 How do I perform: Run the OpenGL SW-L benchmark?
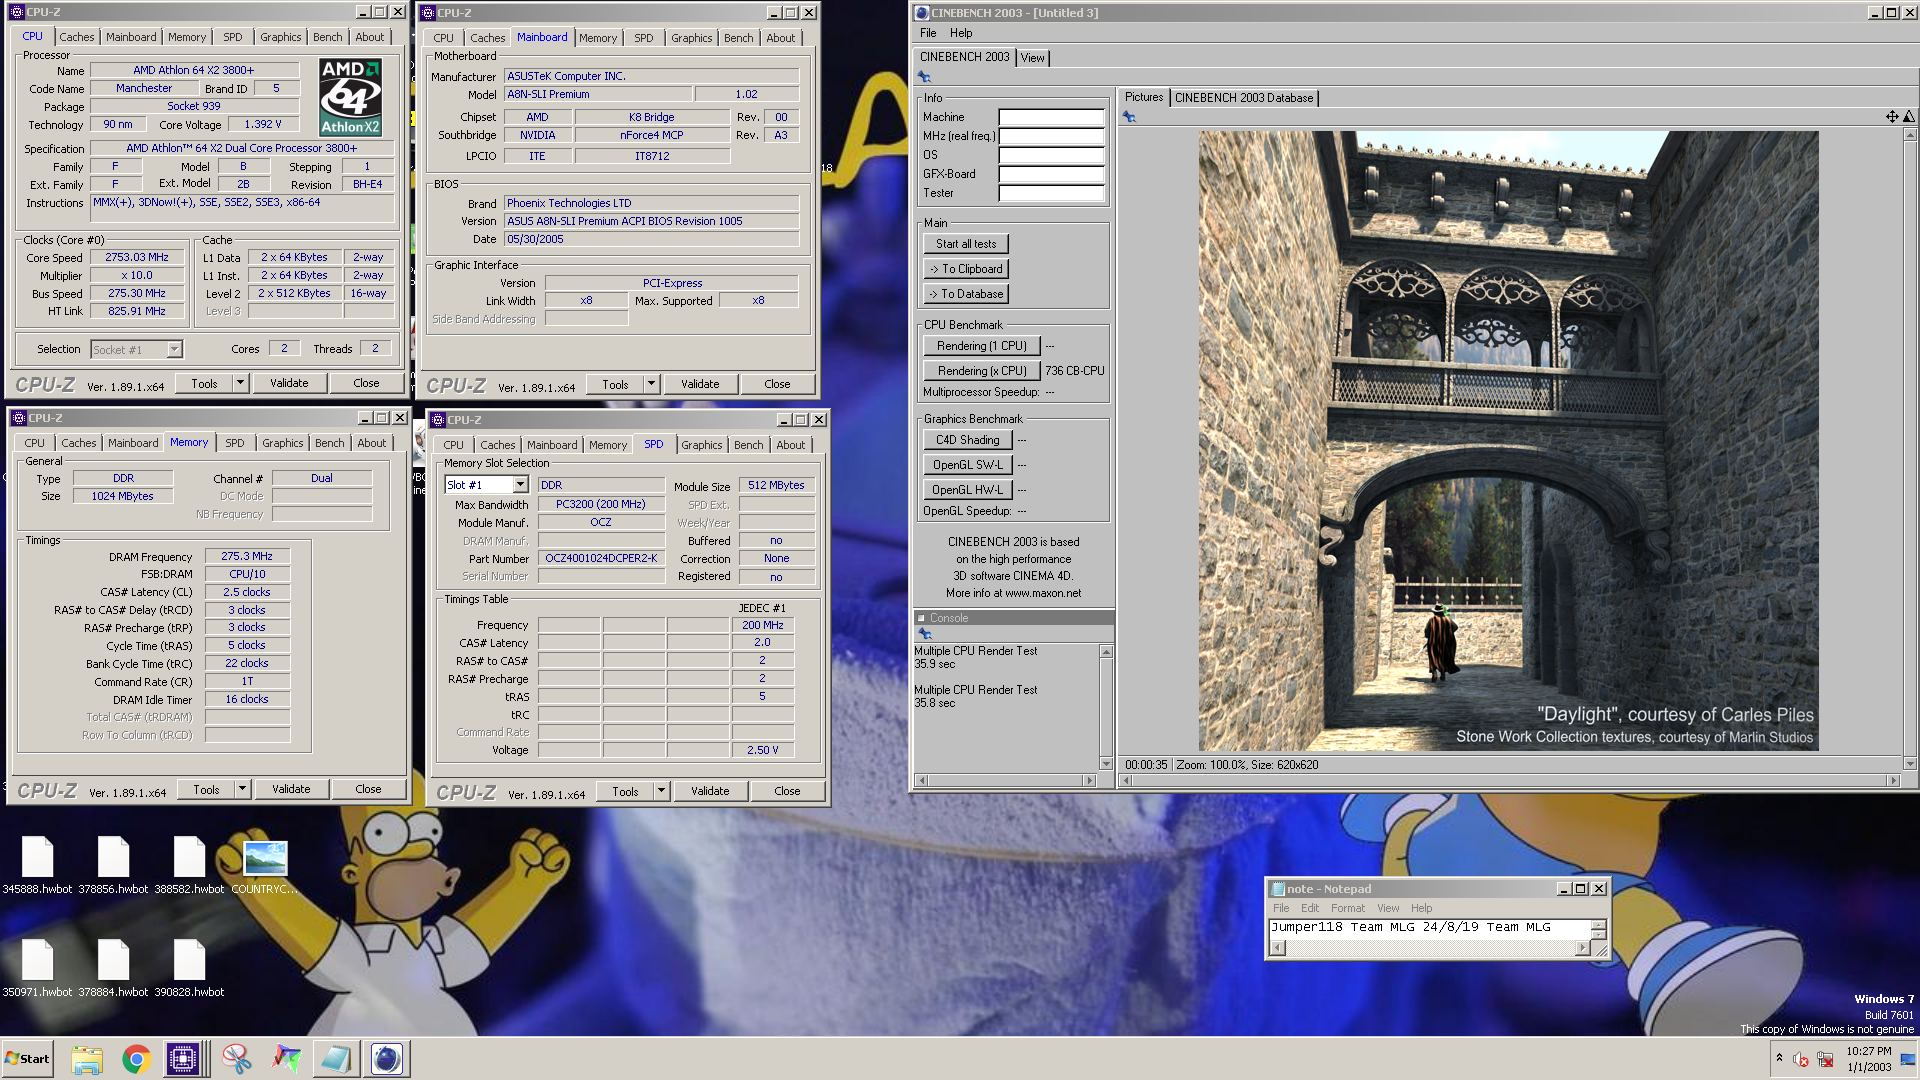968,465
